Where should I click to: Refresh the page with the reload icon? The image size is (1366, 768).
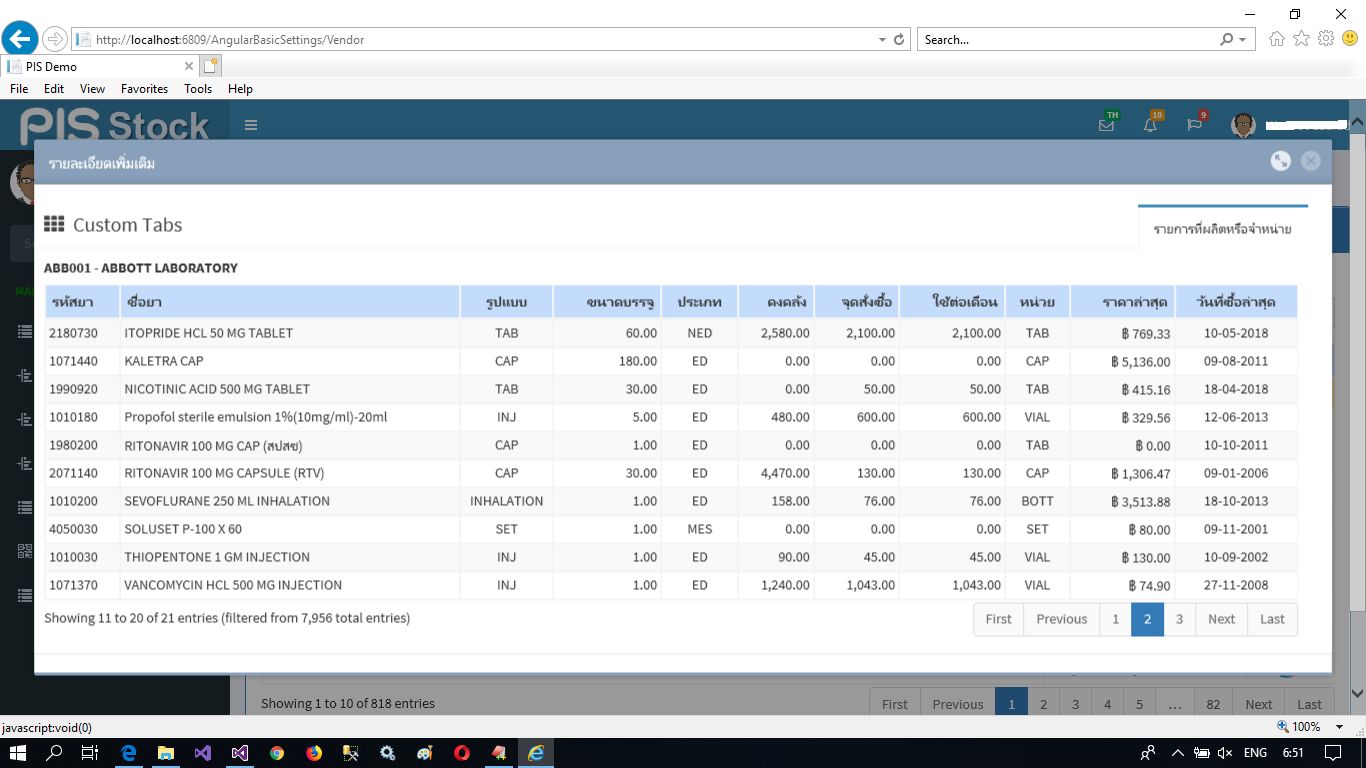tap(899, 40)
